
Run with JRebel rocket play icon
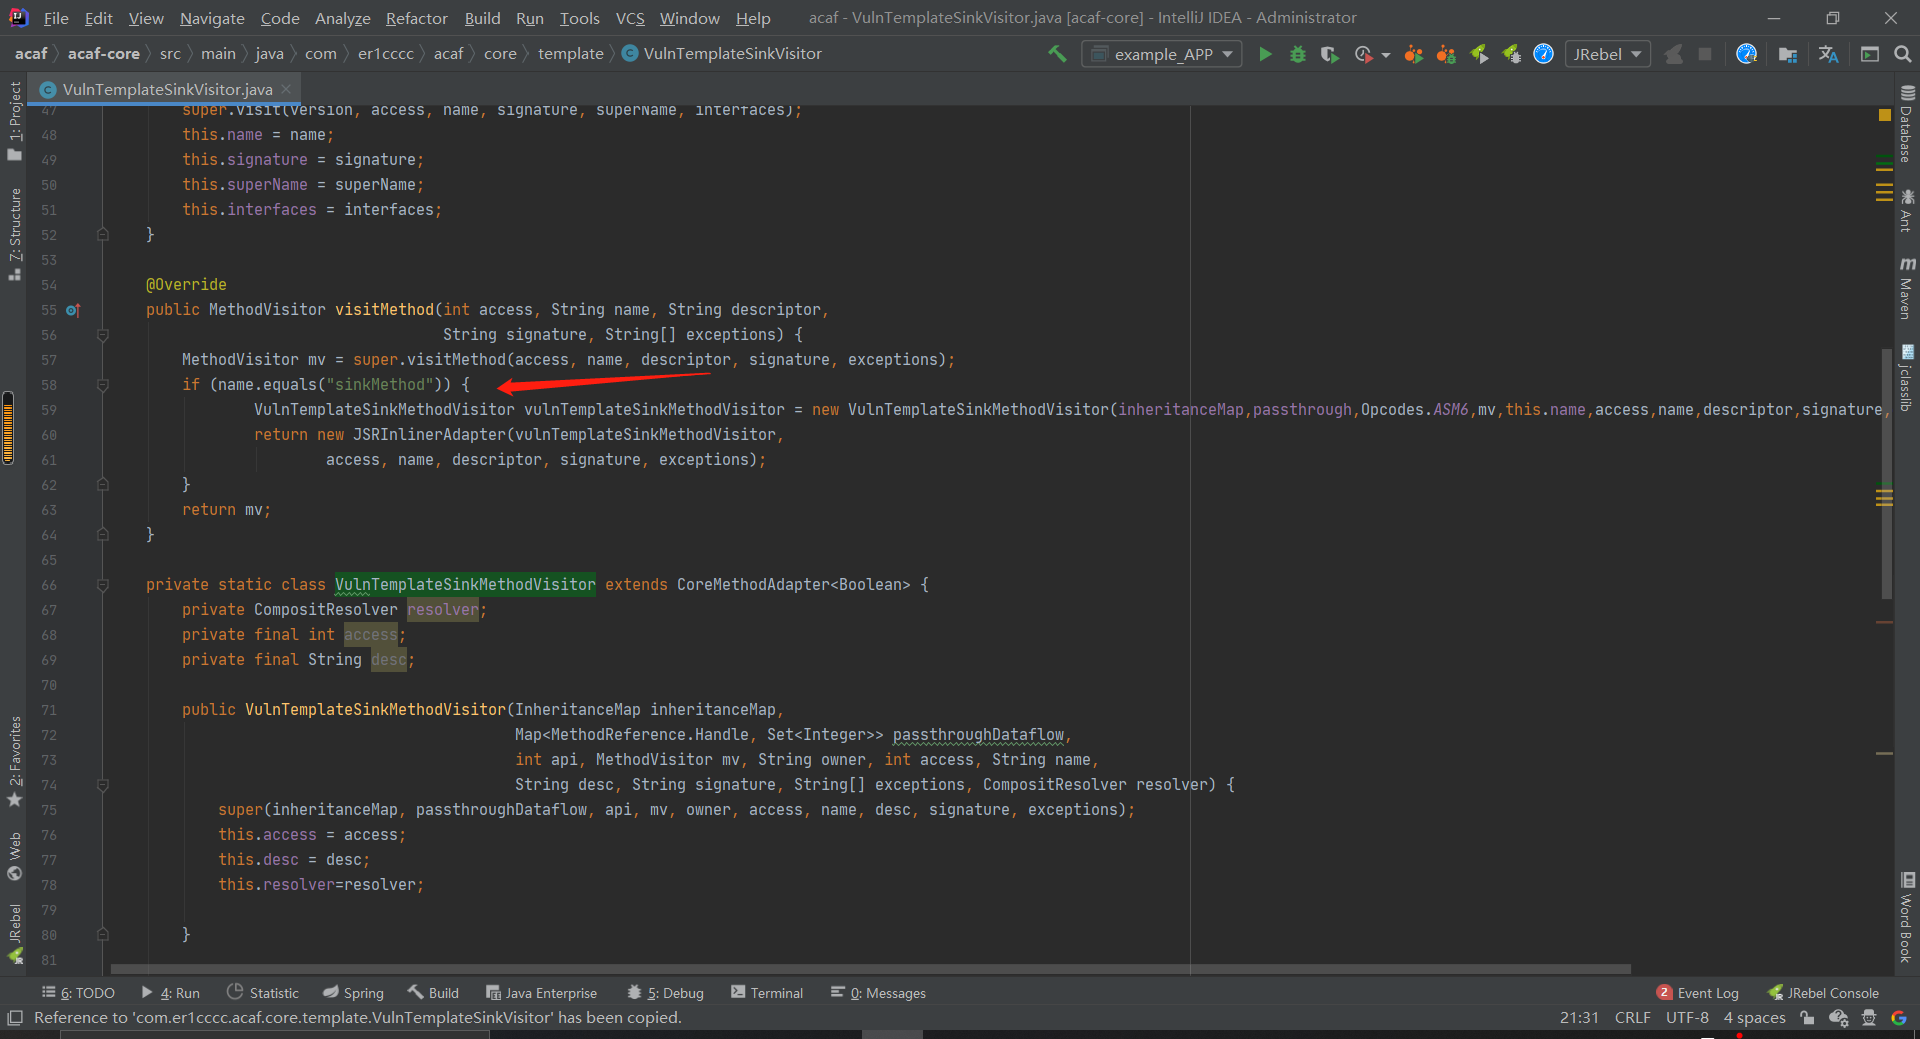[x=1479, y=54]
